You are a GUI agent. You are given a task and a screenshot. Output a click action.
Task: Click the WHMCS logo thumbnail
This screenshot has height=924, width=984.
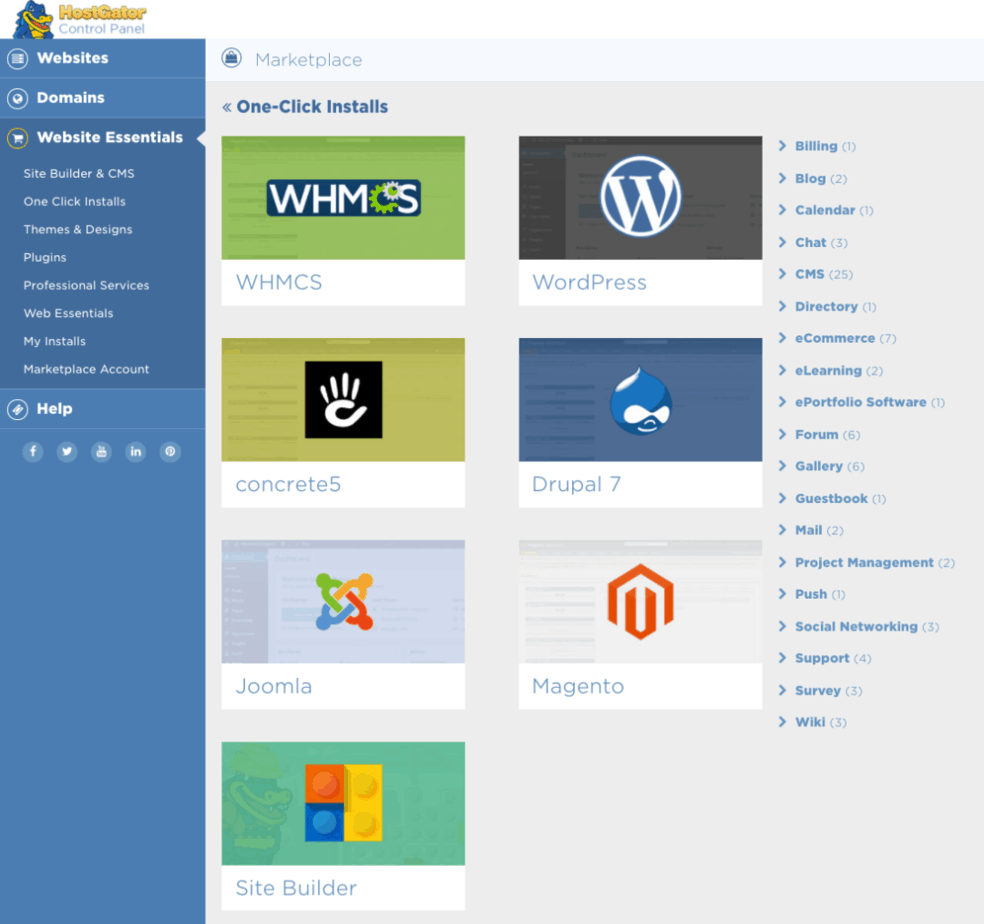pyautogui.click(x=343, y=198)
